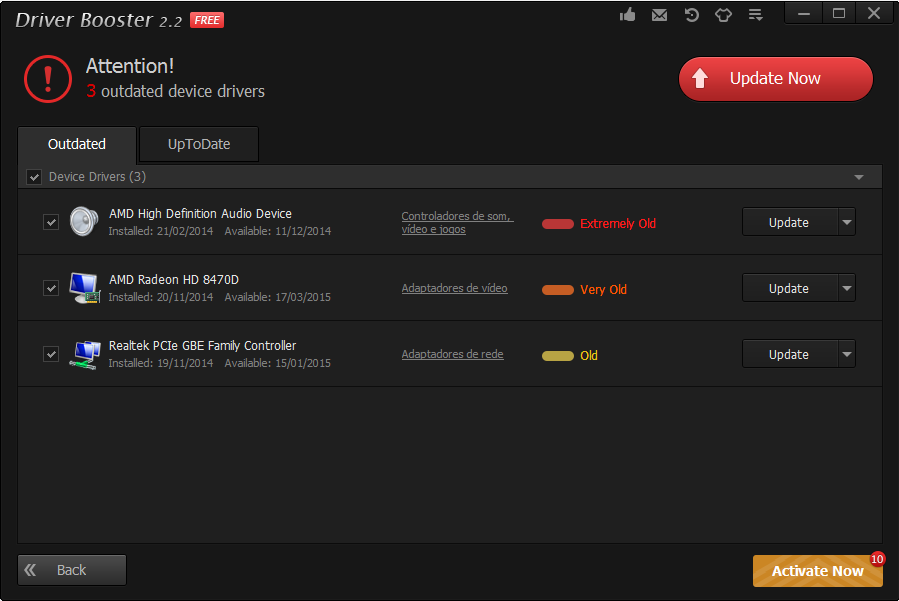Open the main menu lines icon

click(756, 15)
